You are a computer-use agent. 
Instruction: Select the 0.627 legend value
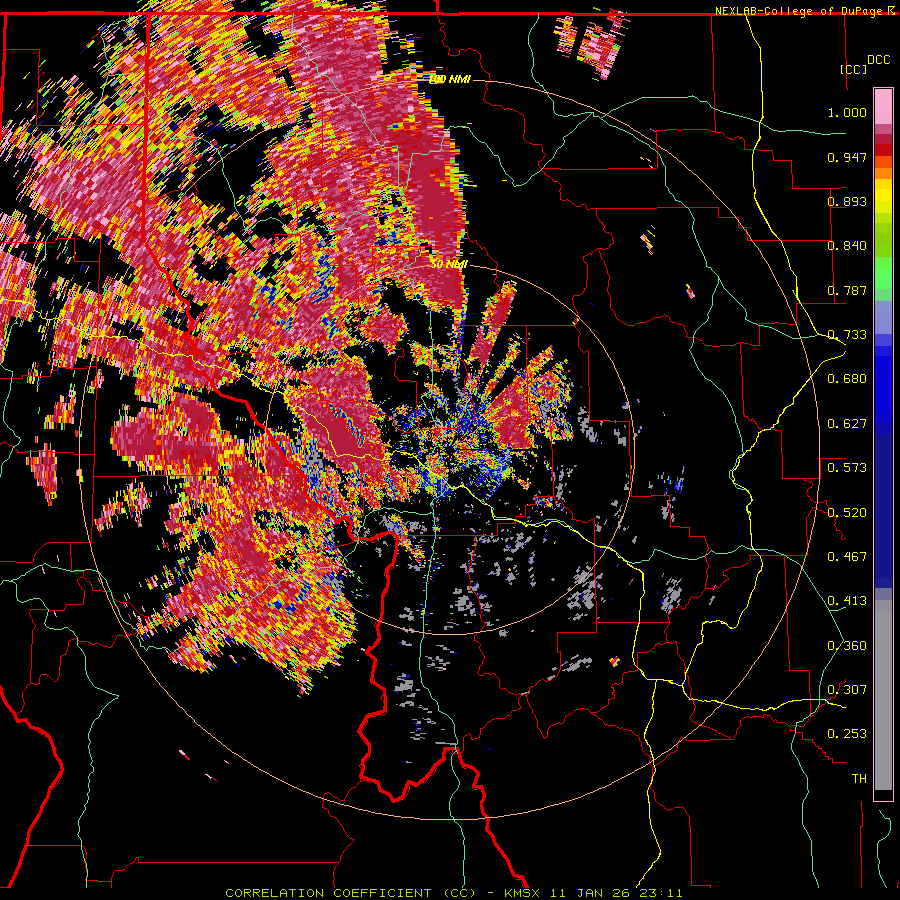847,424
